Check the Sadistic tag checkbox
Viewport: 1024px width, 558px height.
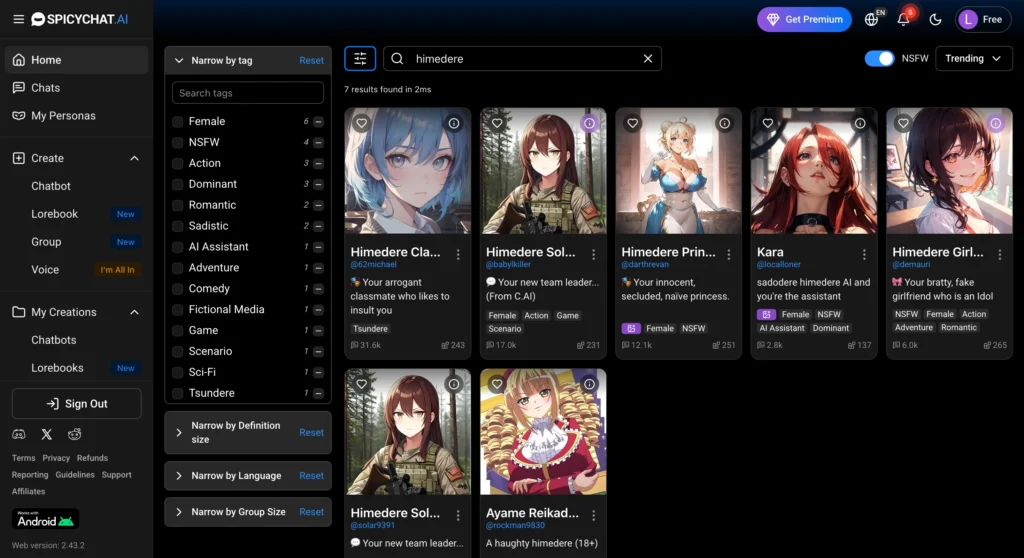point(178,226)
